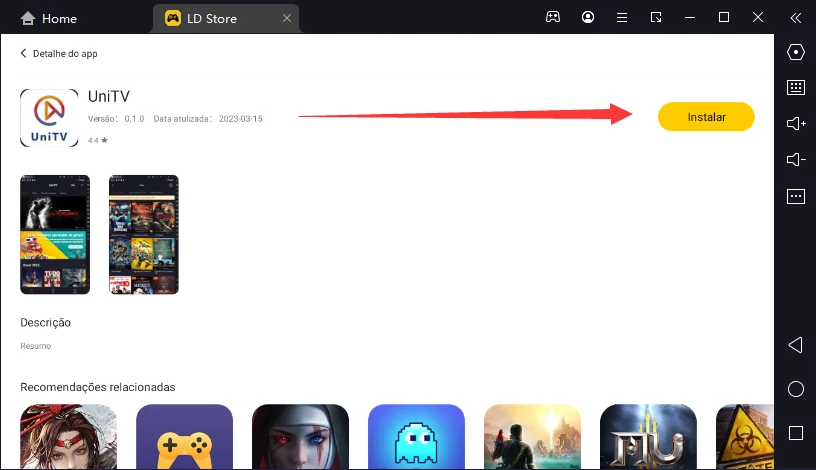Increase volume with speaker plus icon
The width and height of the screenshot is (816, 470).
click(796, 123)
